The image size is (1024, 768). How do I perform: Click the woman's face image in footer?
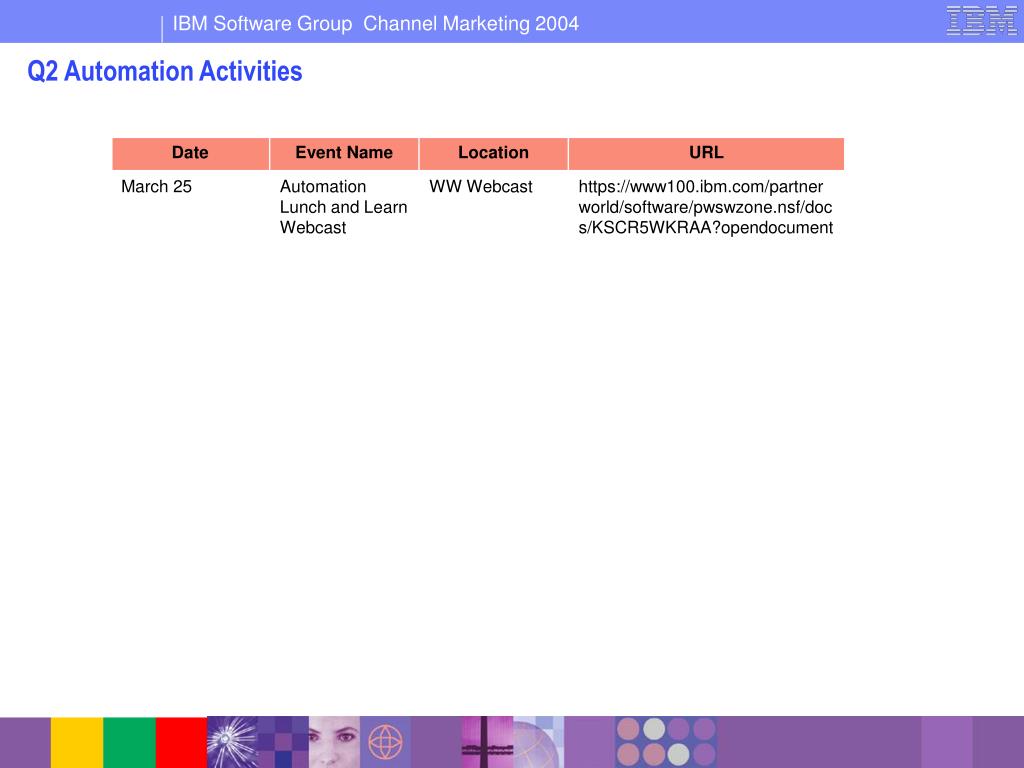coord(334,743)
